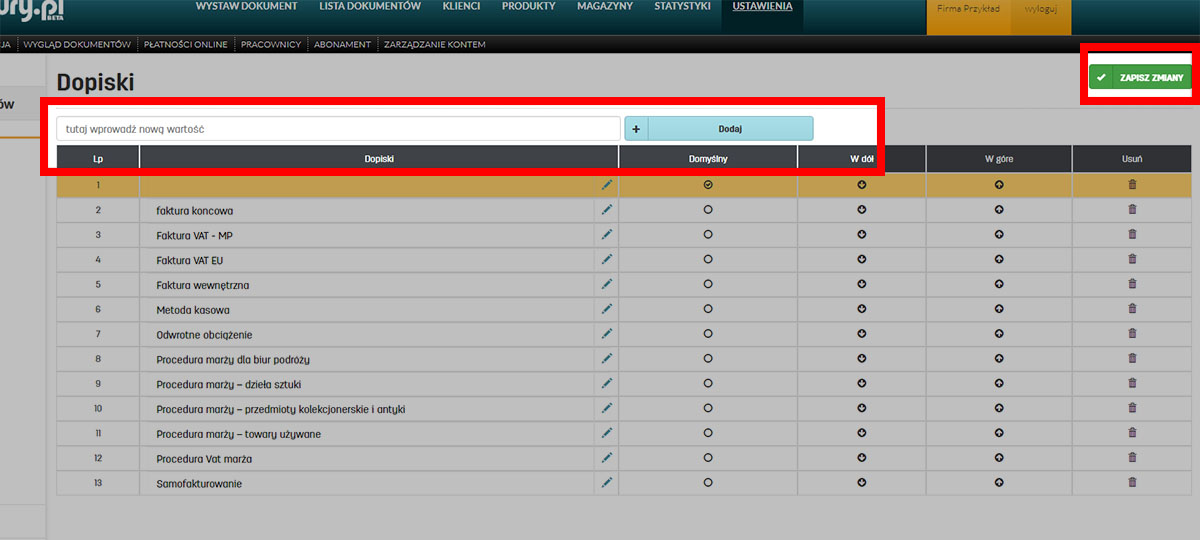Go to the 'Statystyki' menu item
Image resolution: width=1200 pixels, height=540 pixels.
(683, 7)
